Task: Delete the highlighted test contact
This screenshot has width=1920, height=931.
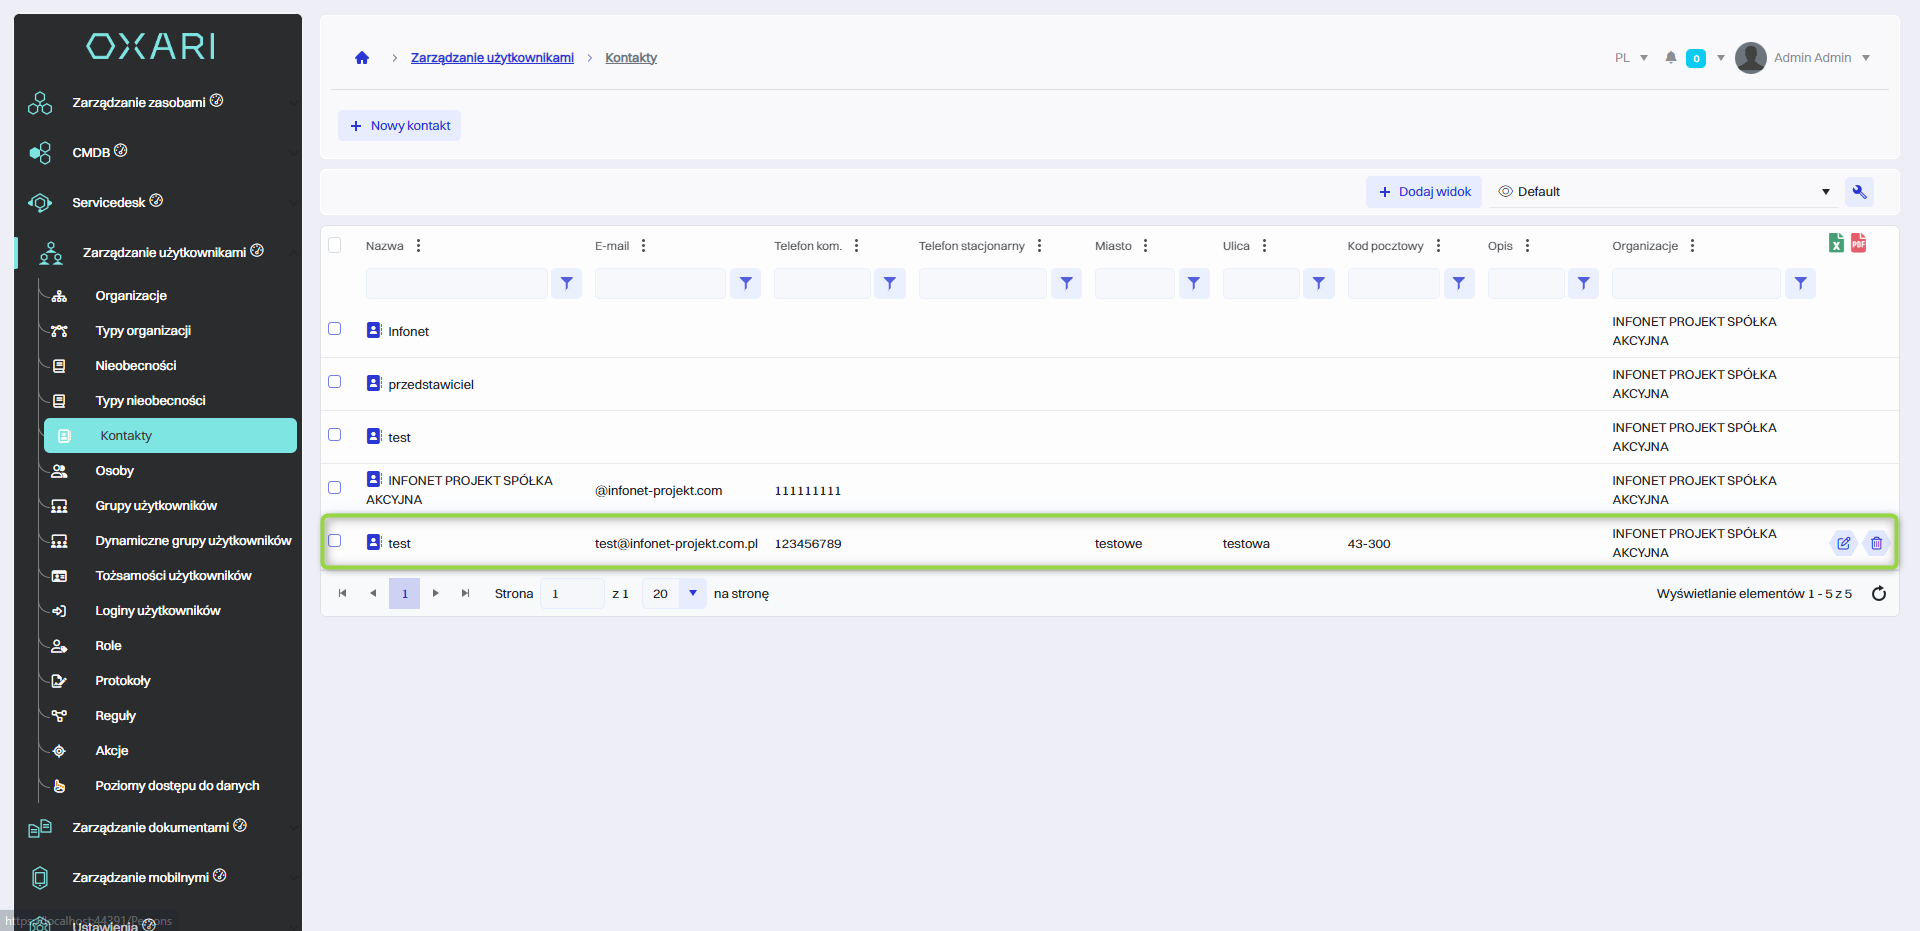Action: 1876,543
